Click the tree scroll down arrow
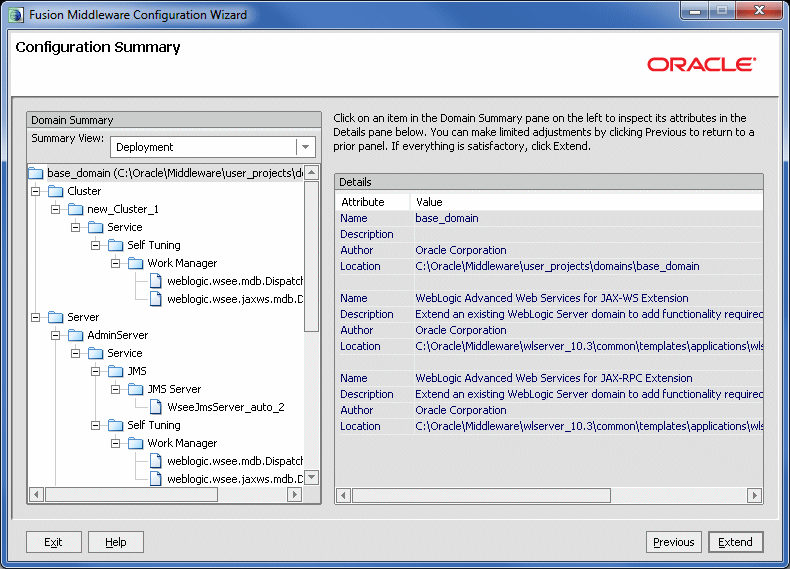This screenshot has height=569, width=790. click(x=312, y=477)
